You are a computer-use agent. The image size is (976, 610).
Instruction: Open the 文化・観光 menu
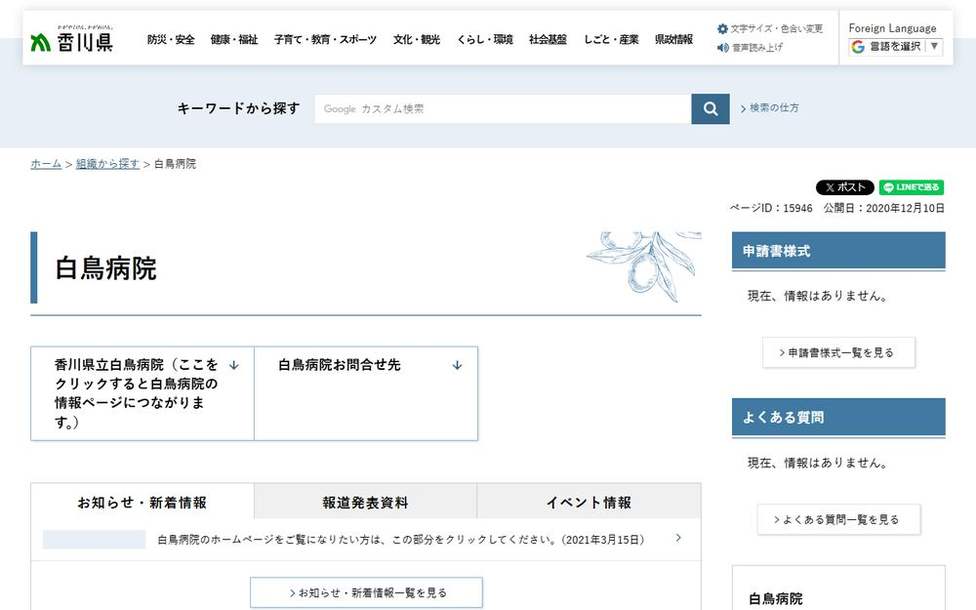[416, 39]
